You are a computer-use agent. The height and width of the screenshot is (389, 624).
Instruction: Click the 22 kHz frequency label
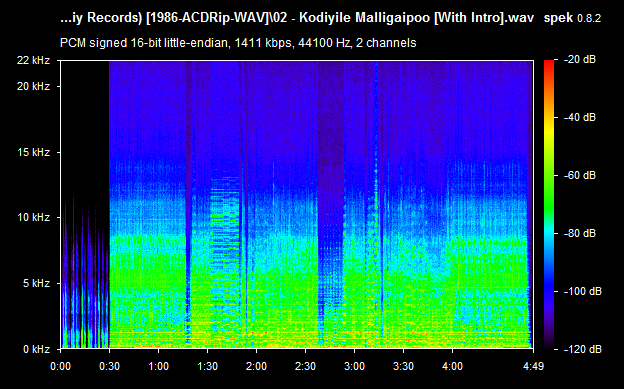coord(33,60)
